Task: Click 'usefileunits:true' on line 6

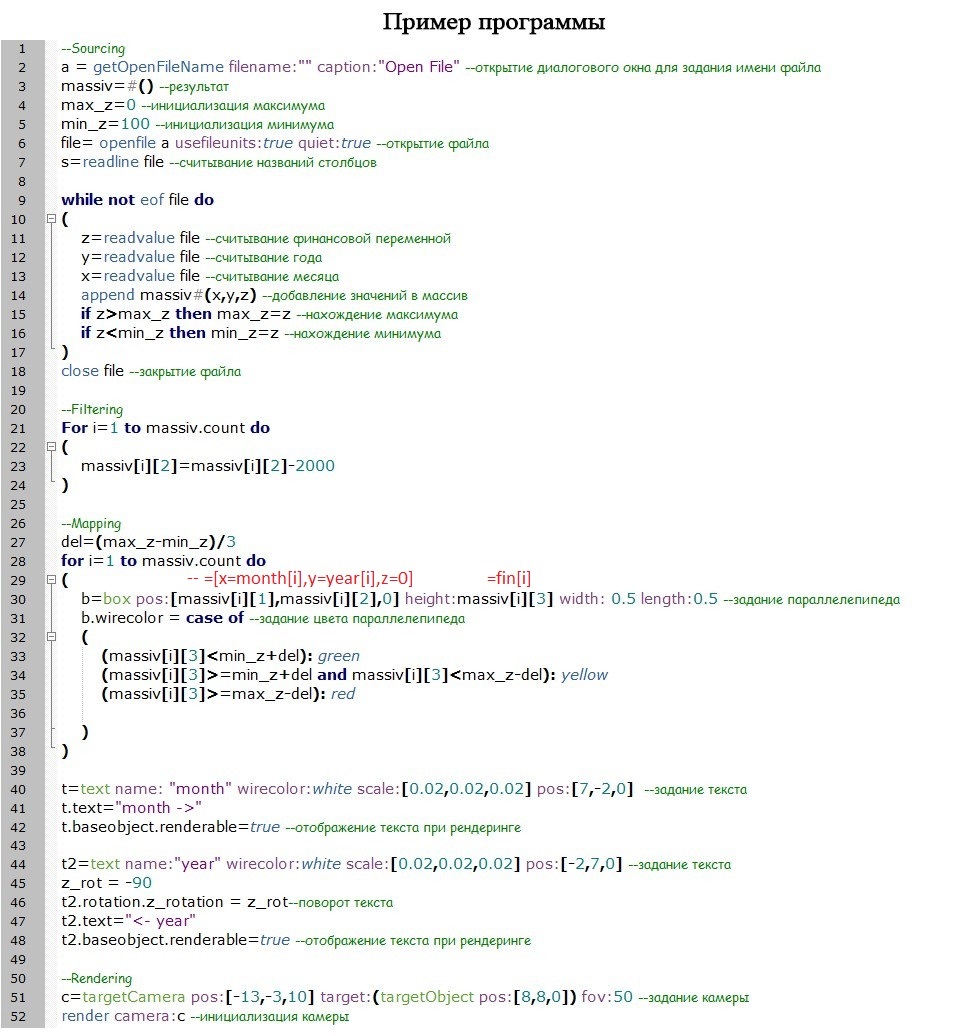Action: 234,143
